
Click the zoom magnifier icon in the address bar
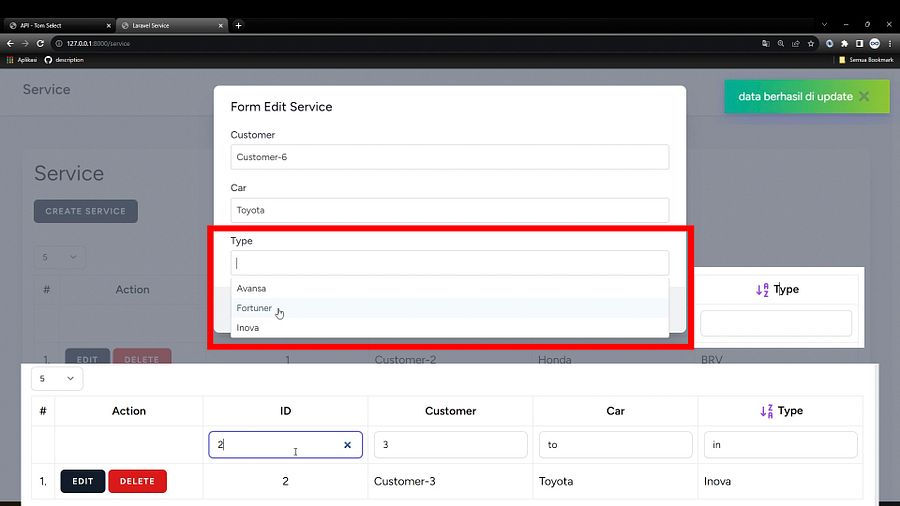[781, 44]
